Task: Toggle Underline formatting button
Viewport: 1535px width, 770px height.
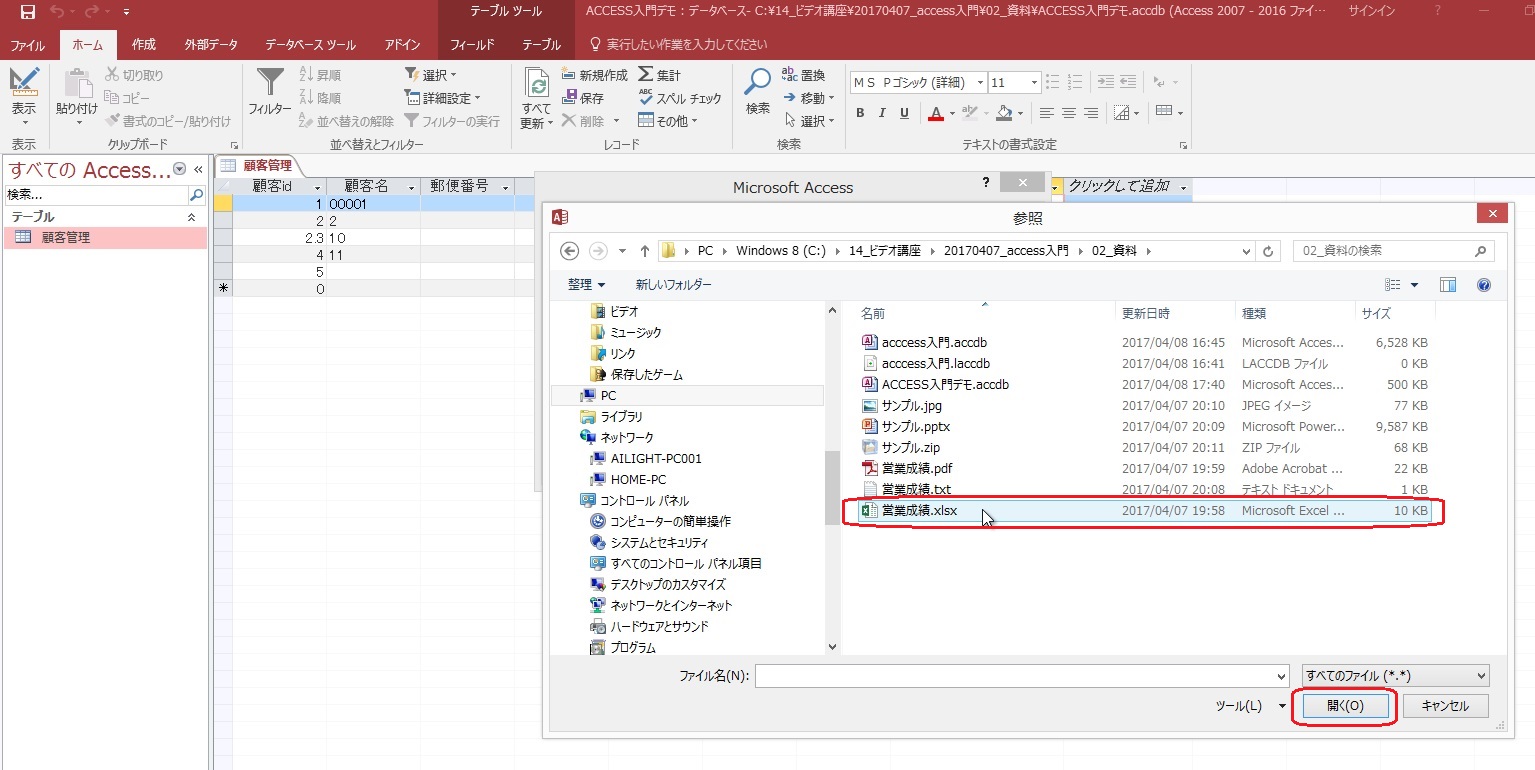Action: coord(904,113)
